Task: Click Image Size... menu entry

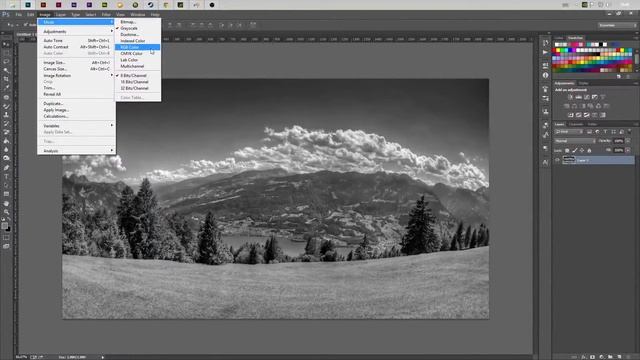Action: pos(76,62)
